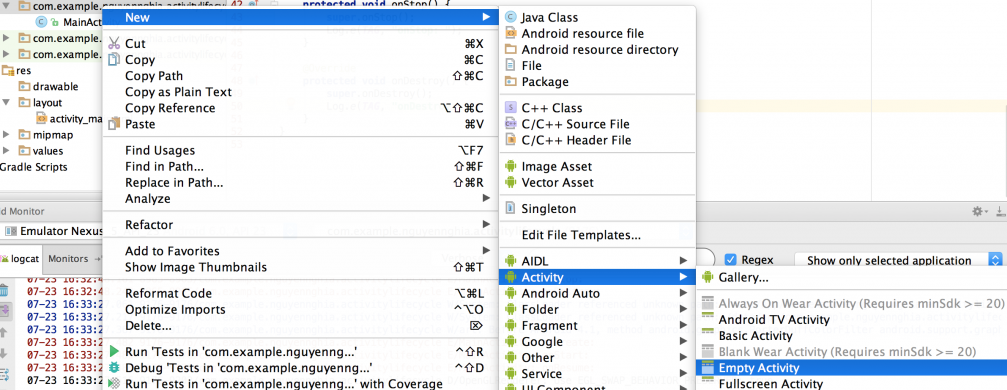Select drawable folder in project tree

point(55,87)
